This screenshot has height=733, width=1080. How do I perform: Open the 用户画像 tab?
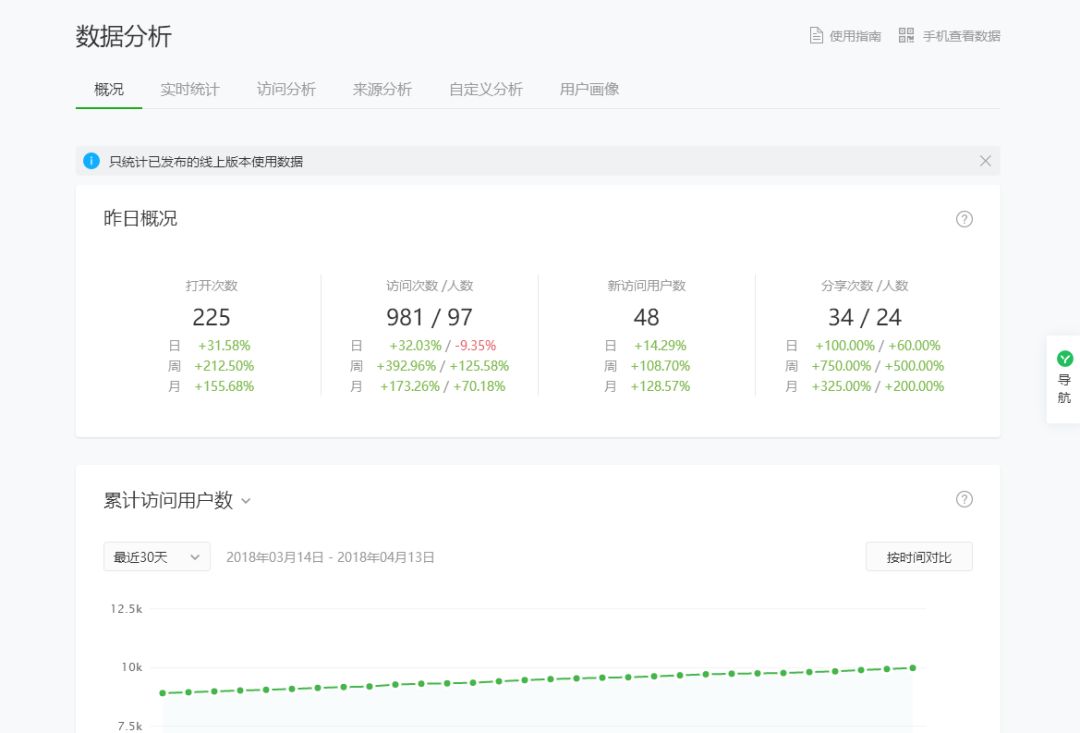[x=588, y=88]
